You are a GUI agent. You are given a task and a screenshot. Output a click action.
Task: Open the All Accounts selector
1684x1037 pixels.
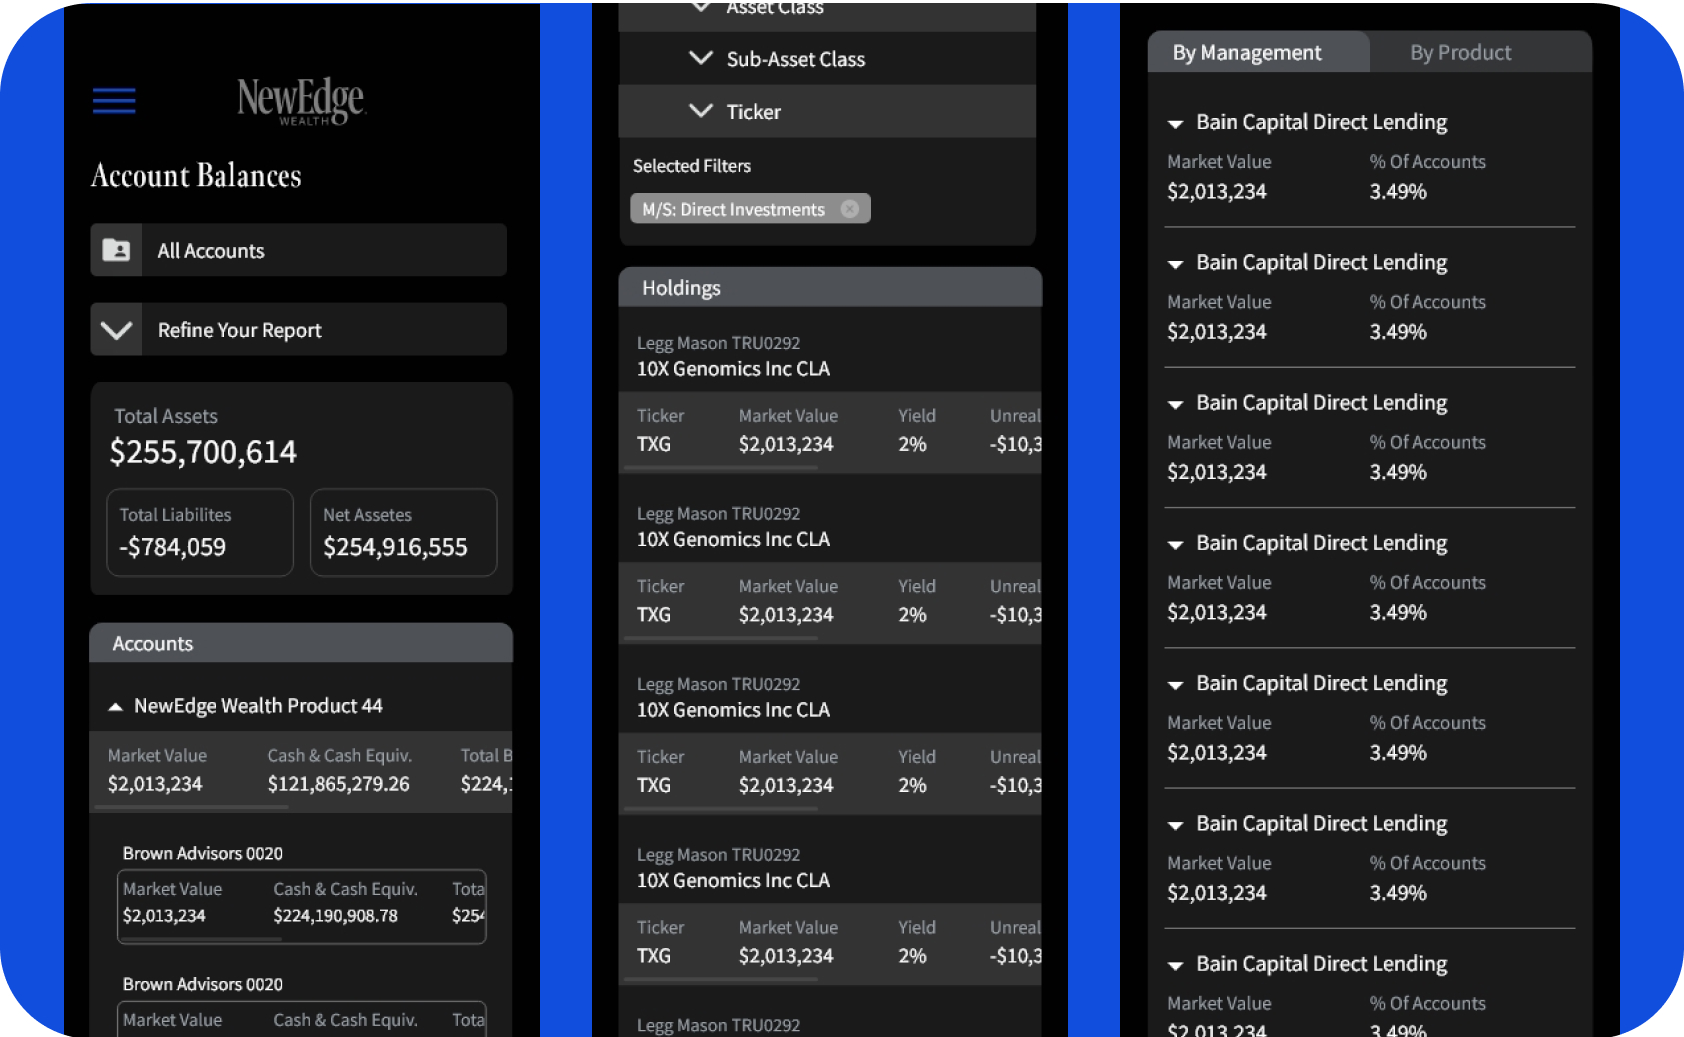tap(299, 250)
